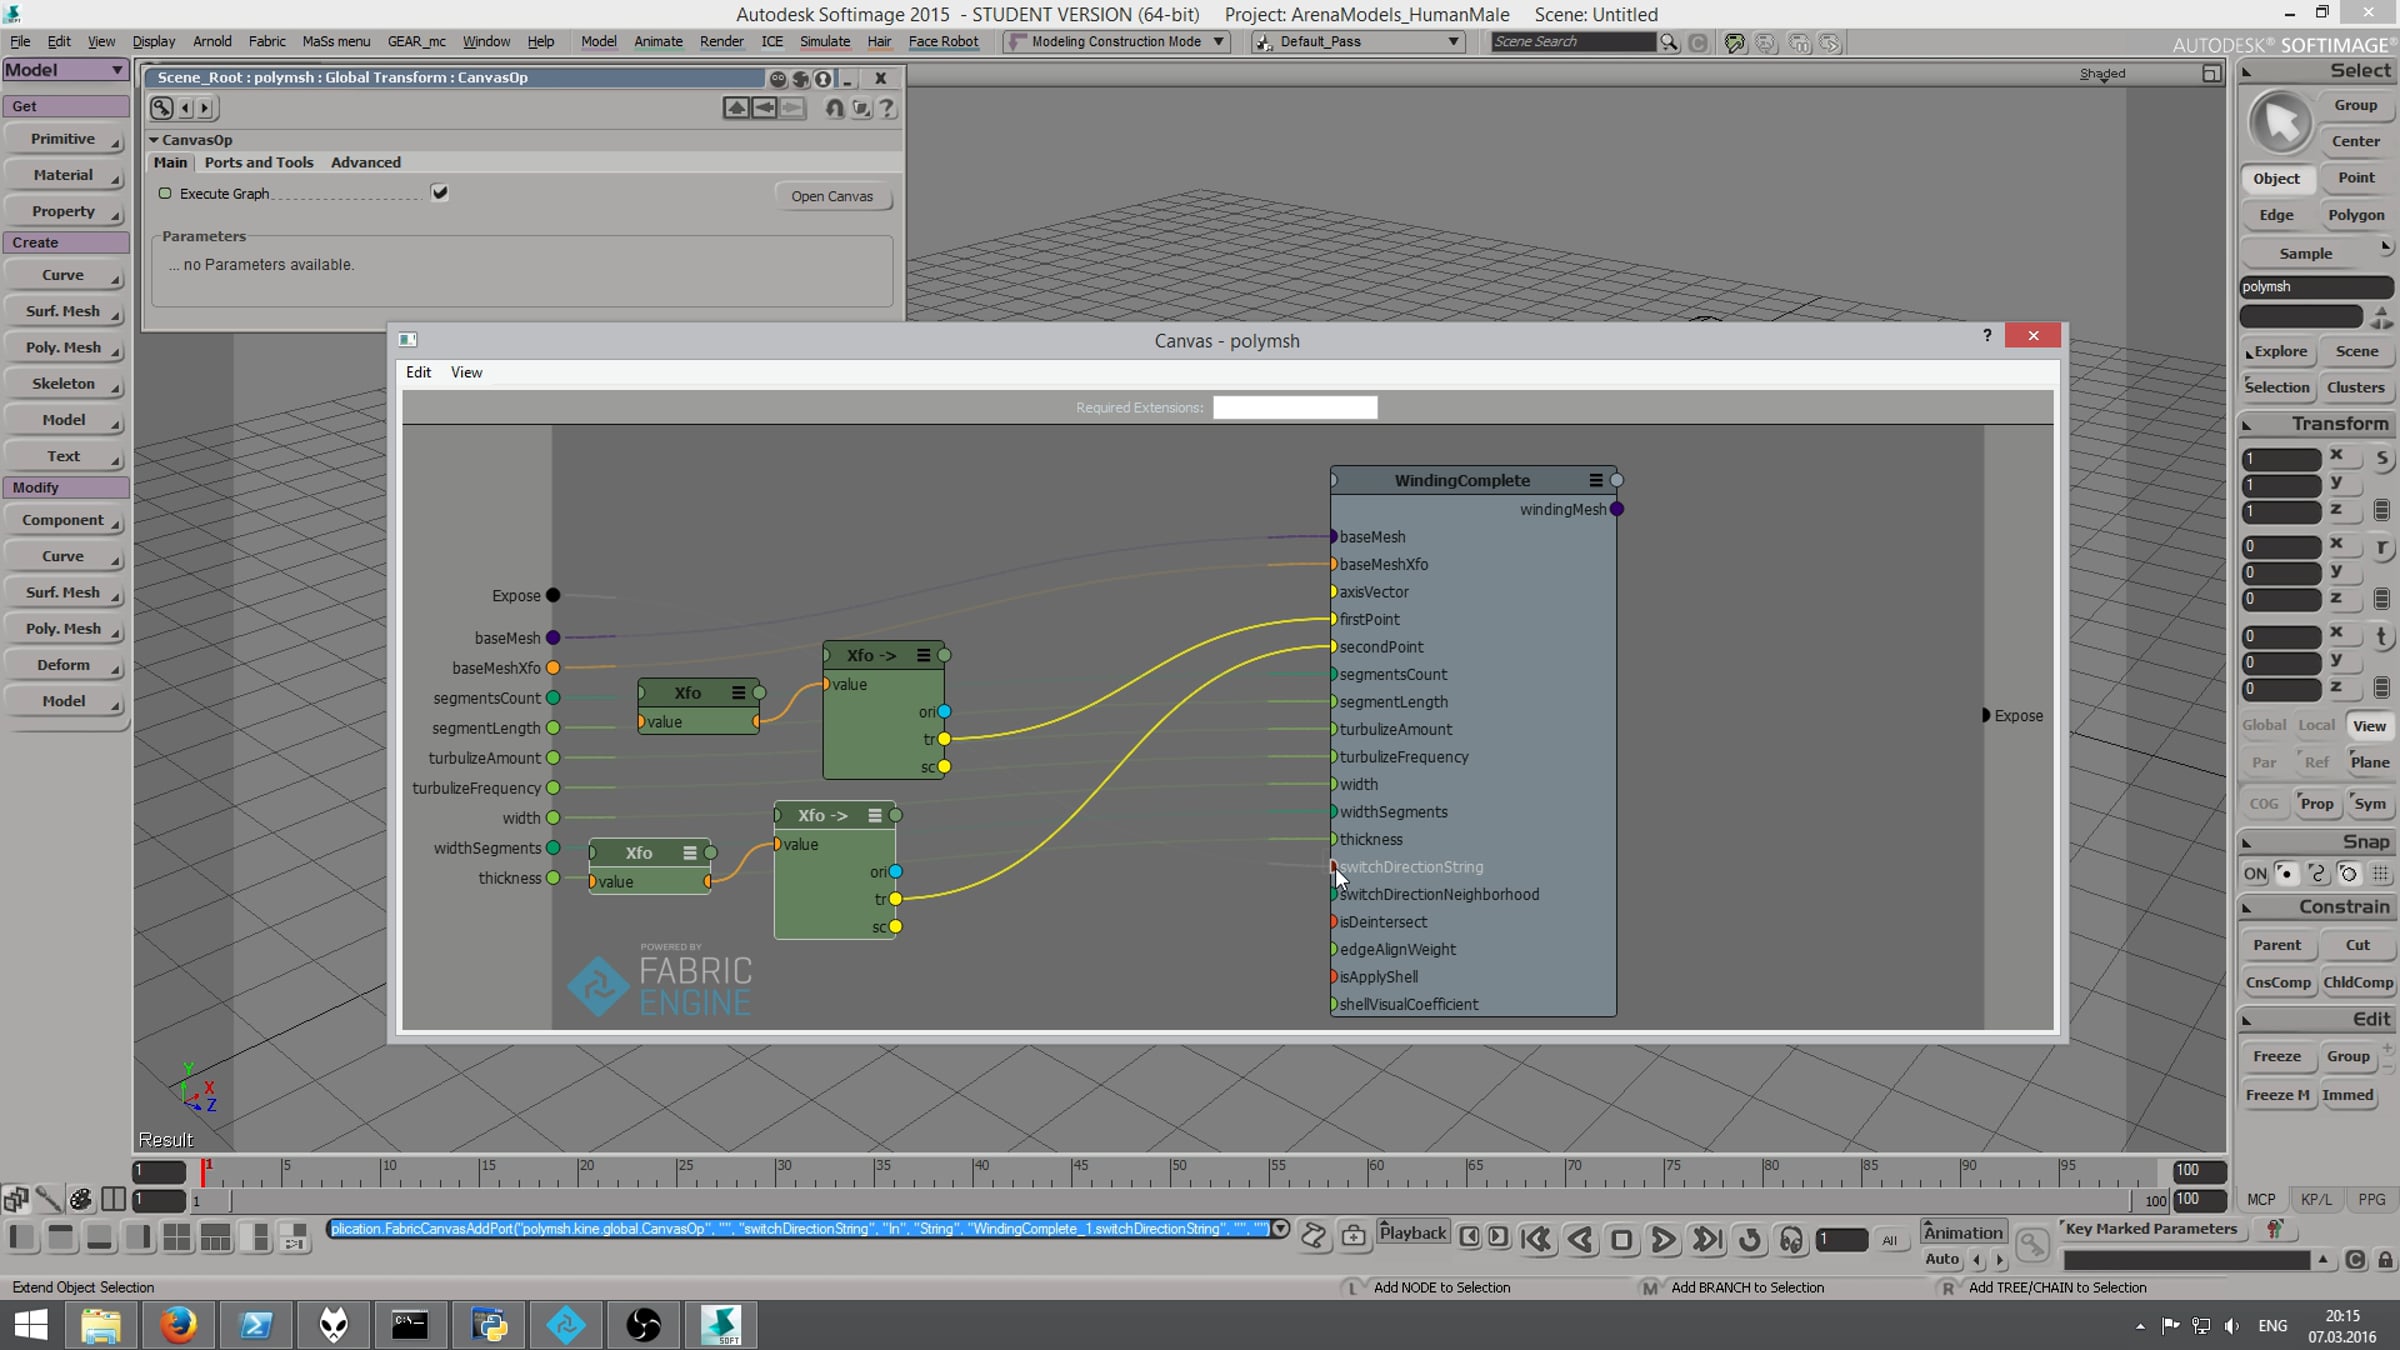Image resolution: width=2400 pixels, height=1350 pixels.
Task: Play the timeline forward
Action: point(1663,1240)
